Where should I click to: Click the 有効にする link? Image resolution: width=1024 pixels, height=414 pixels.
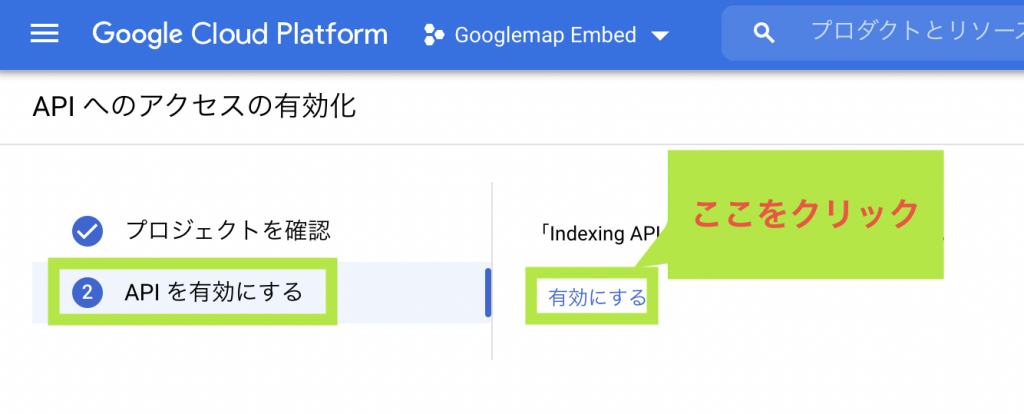pos(597,298)
